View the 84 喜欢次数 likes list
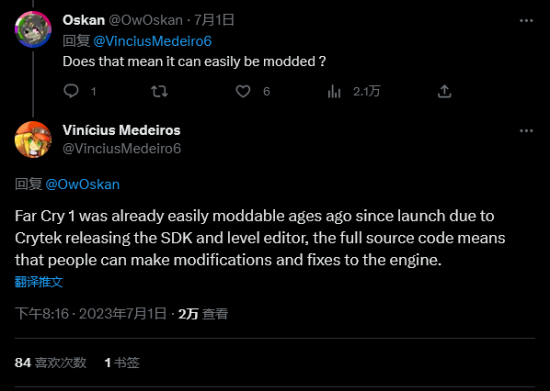 point(51,362)
